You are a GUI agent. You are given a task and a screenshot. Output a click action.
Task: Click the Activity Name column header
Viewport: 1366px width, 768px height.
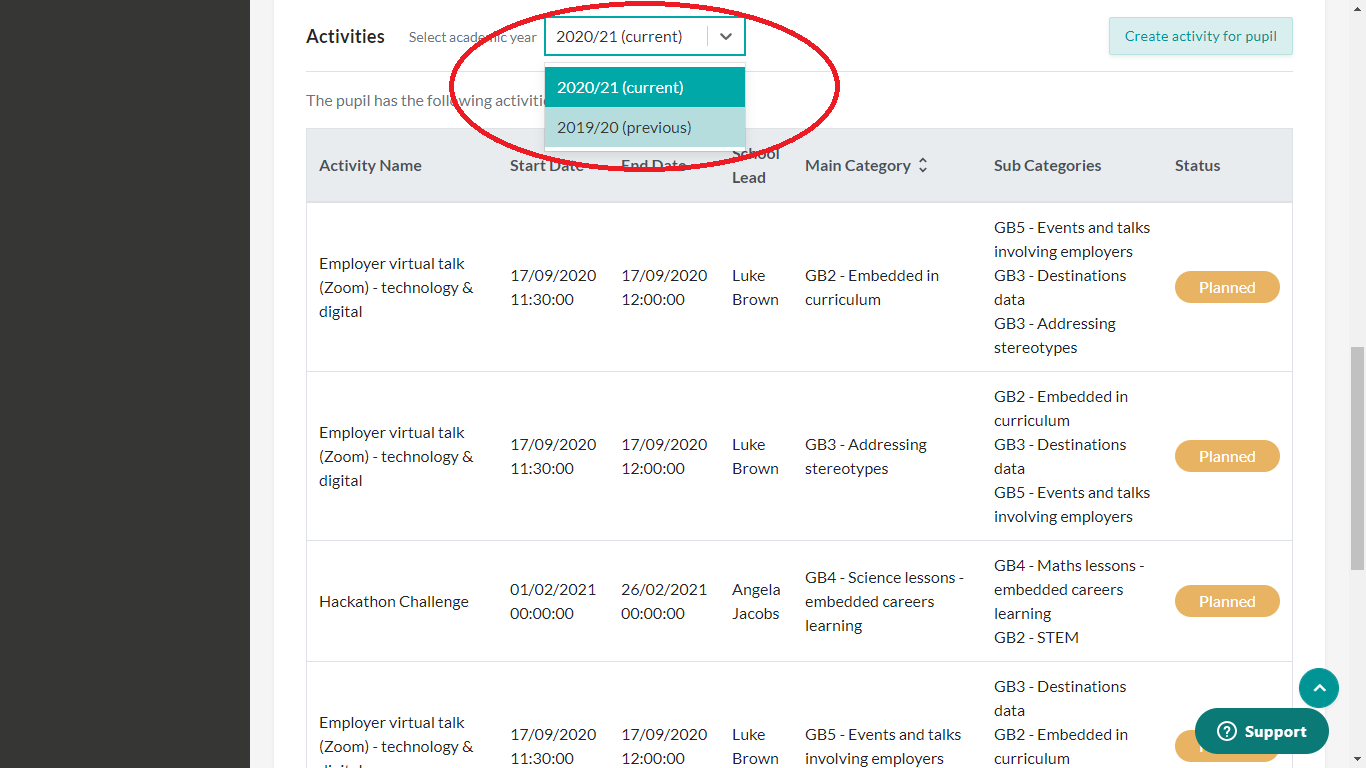370,166
